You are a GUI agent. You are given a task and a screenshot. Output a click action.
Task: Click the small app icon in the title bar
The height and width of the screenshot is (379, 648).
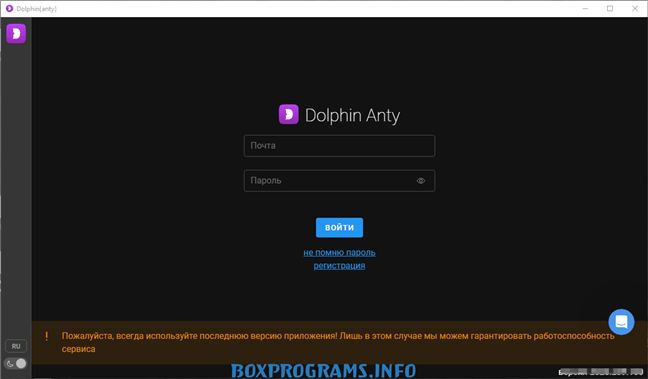tap(9, 8)
